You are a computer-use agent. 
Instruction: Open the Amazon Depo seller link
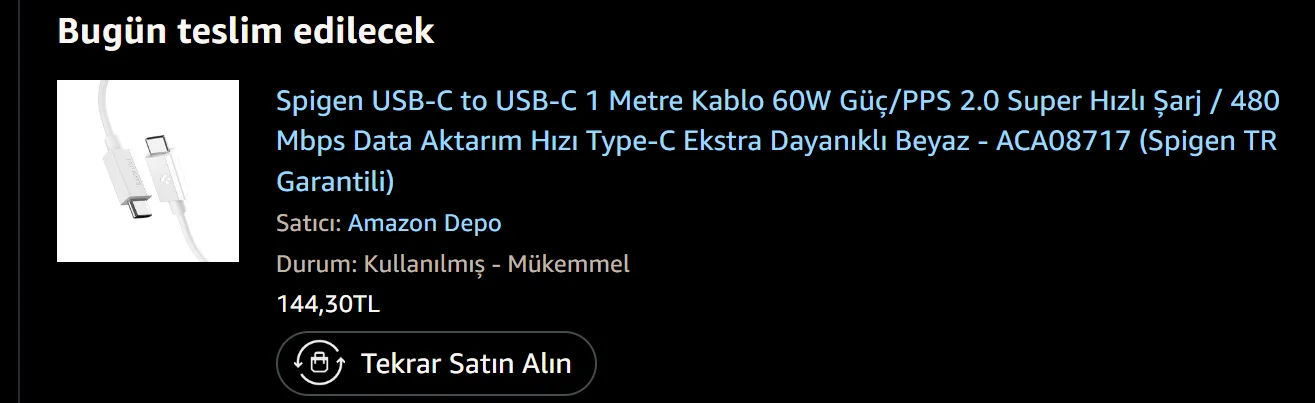click(x=424, y=223)
